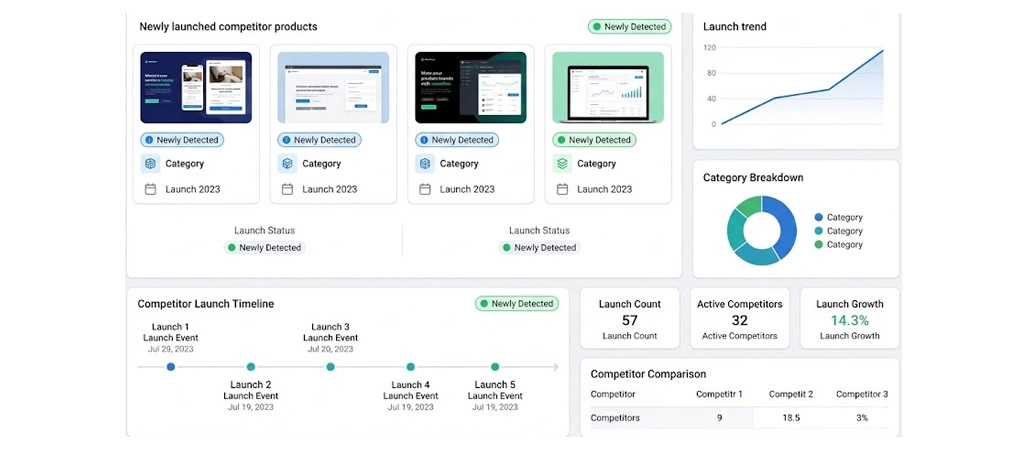Select the Launch 3 marker dated Jul 20, 2023
This screenshot has height=466, width=1026.
click(330, 367)
